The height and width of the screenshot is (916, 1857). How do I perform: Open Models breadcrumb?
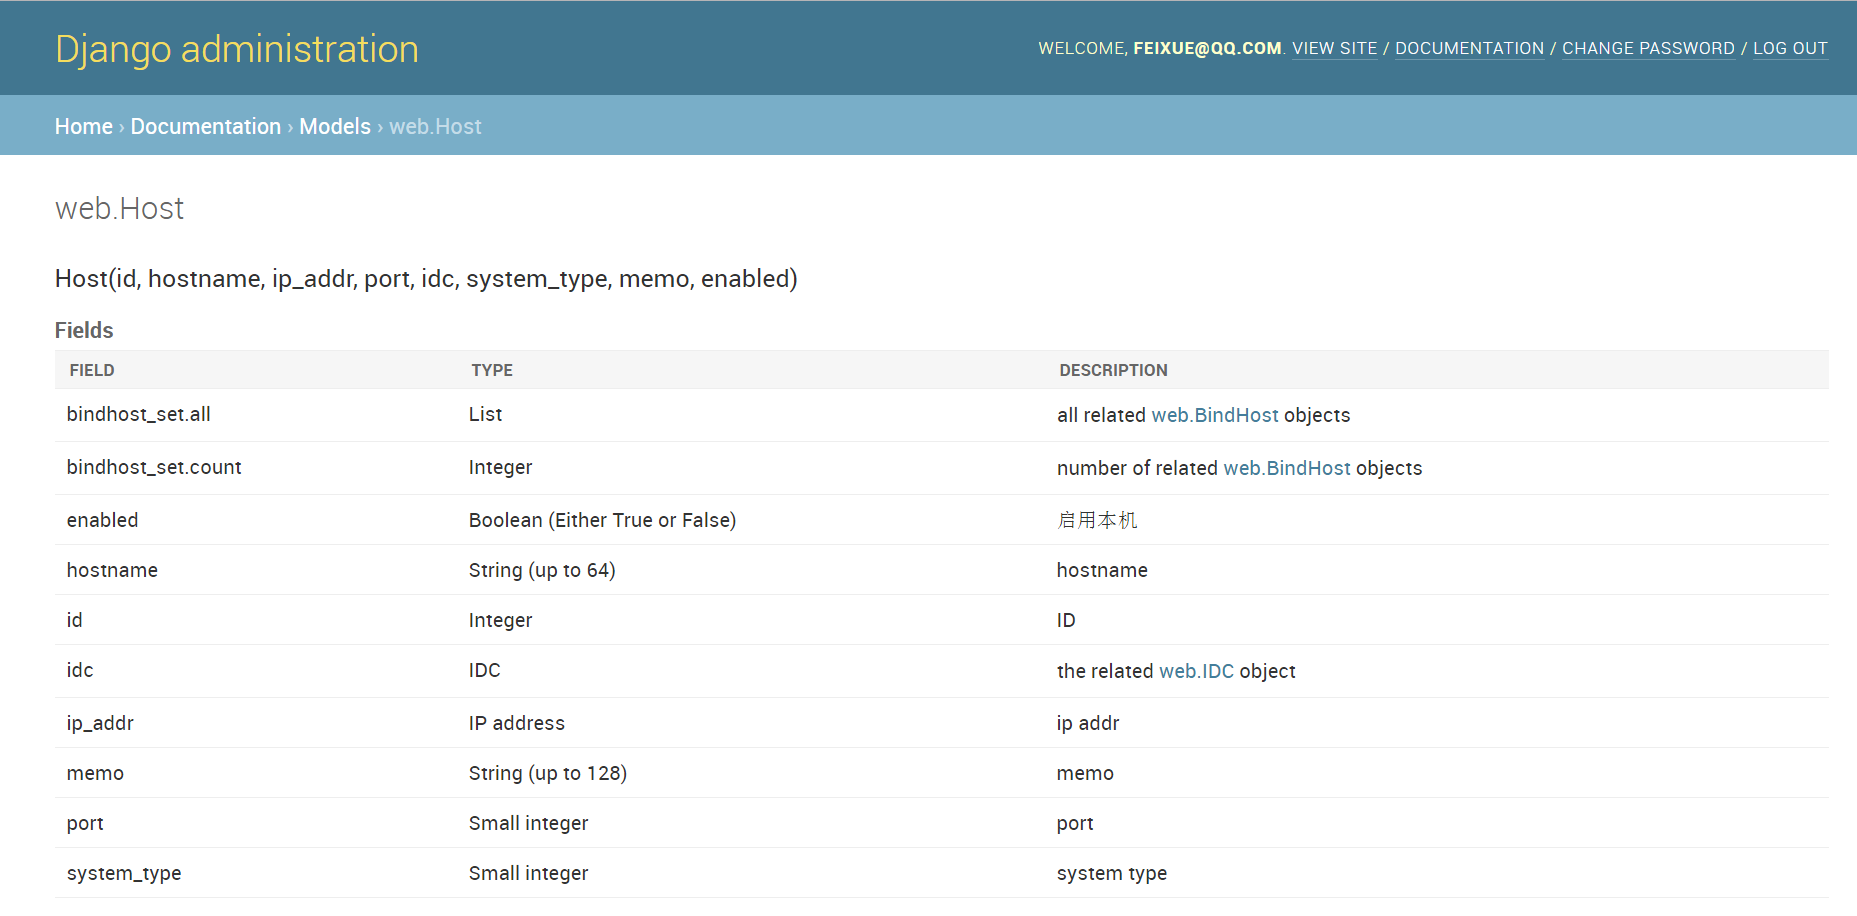click(335, 126)
